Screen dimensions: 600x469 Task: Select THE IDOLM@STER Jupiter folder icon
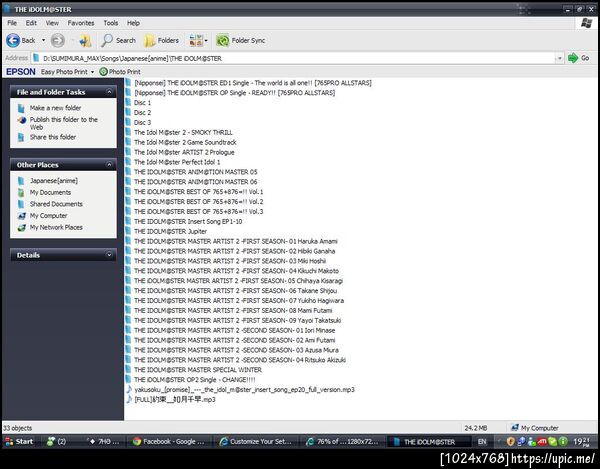coord(128,231)
